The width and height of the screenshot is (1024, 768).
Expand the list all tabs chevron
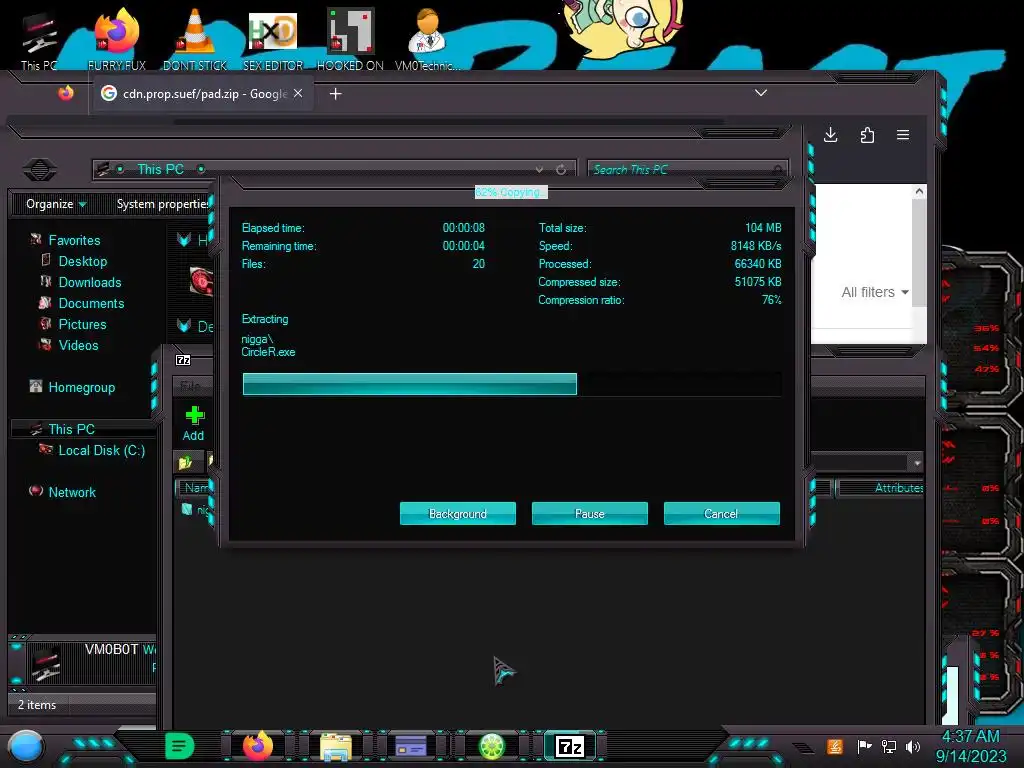(761, 93)
